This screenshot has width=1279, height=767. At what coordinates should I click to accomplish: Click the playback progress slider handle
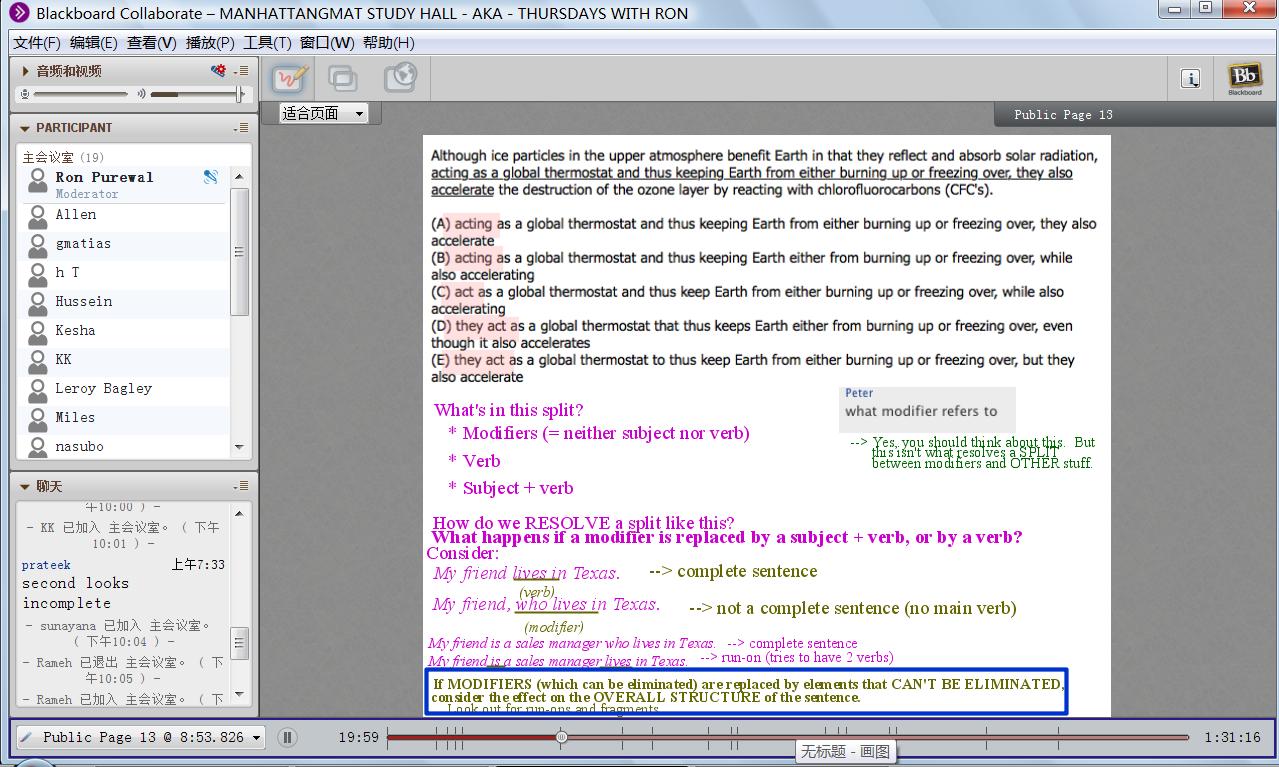point(562,738)
